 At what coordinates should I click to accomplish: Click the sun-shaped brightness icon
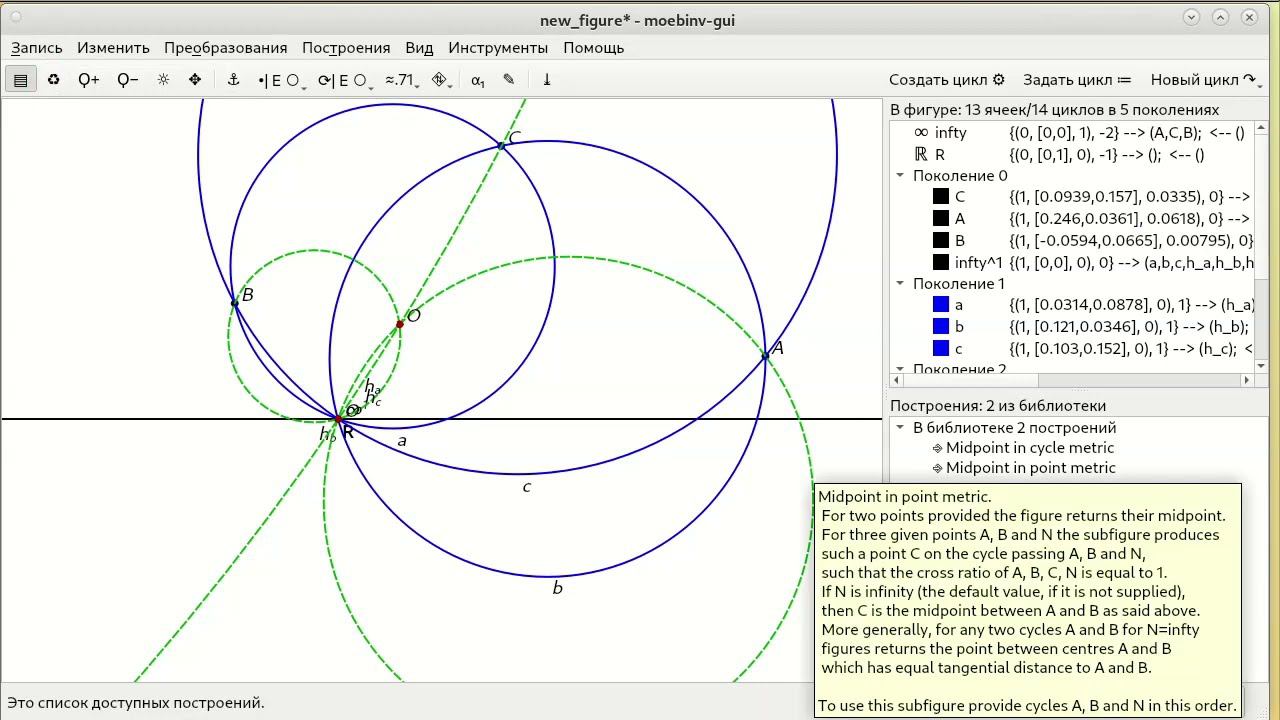click(x=163, y=80)
